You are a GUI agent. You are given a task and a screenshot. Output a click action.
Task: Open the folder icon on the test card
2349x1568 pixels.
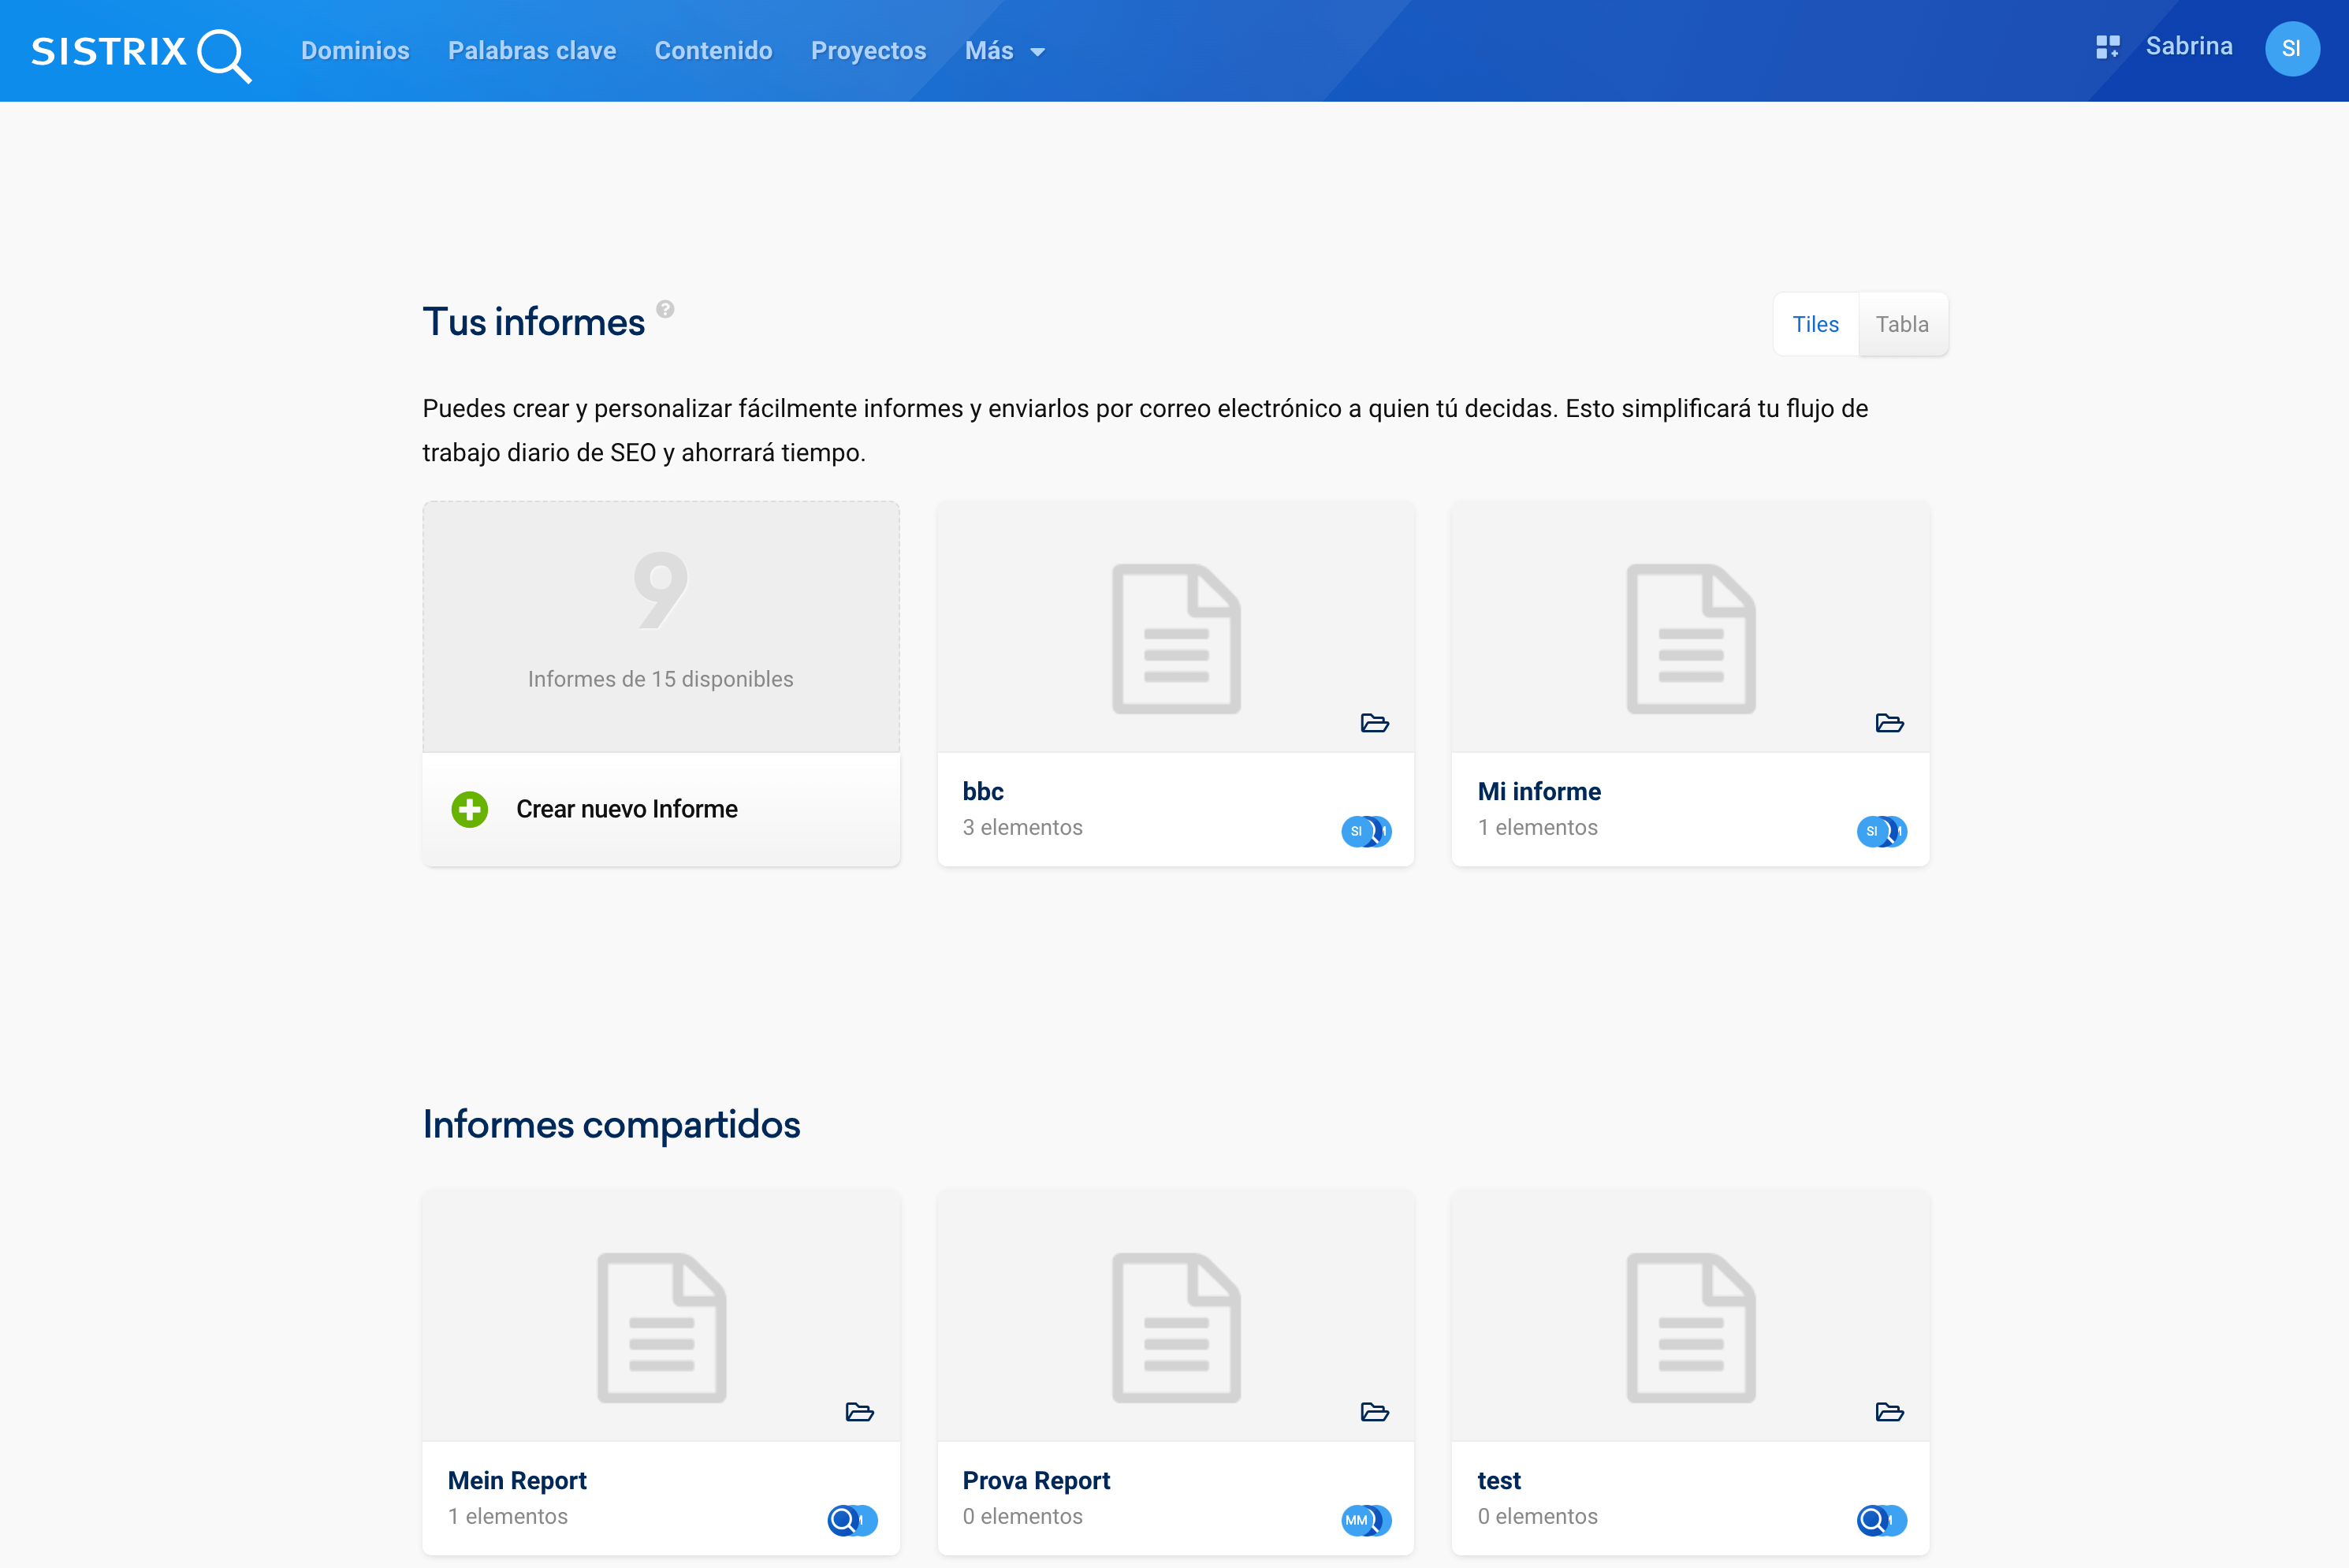tap(1889, 1412)
